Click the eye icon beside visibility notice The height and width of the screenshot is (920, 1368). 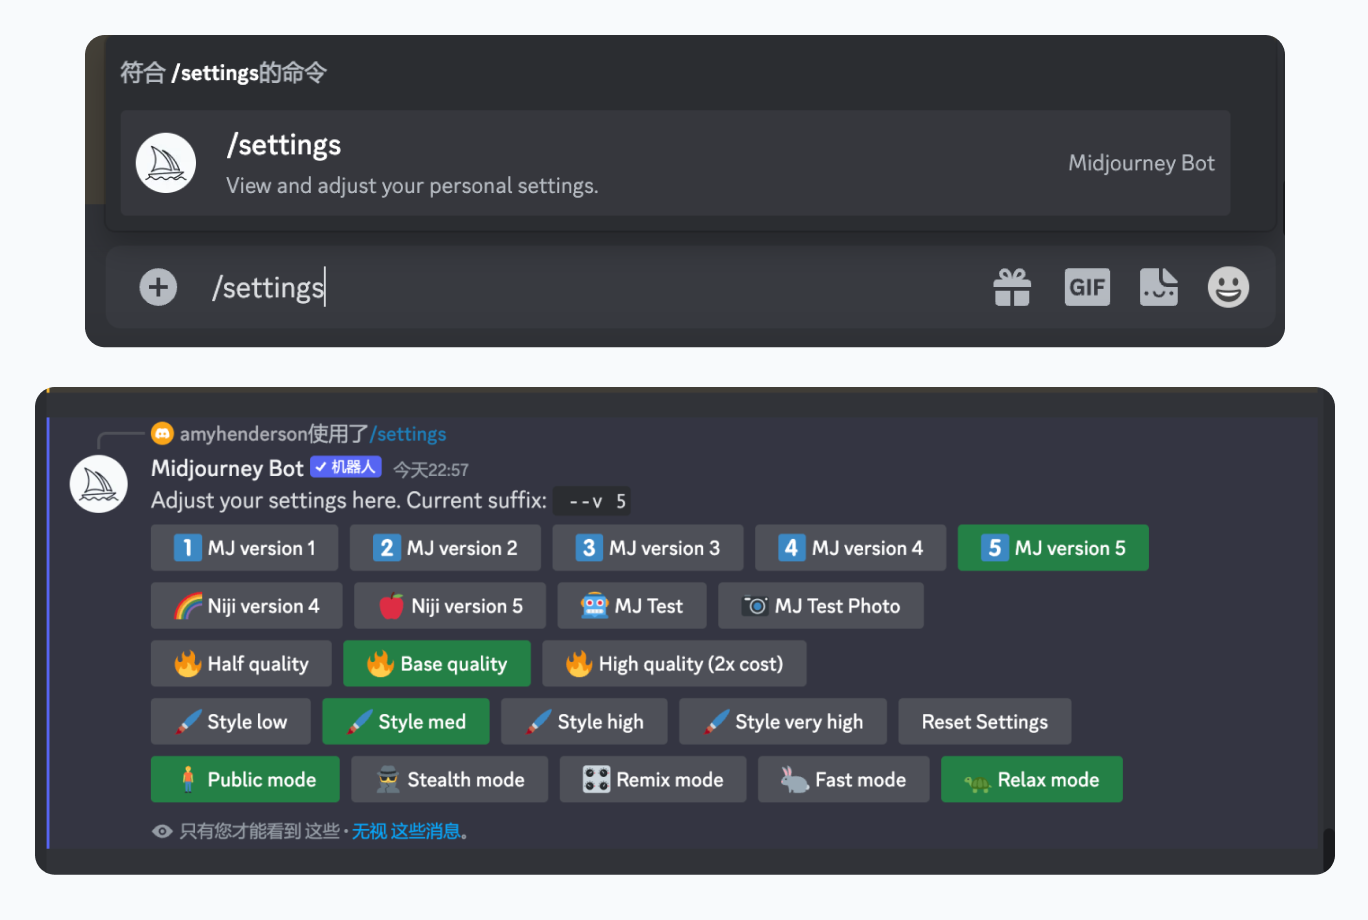pyautogui.click(x=162, y=831)
